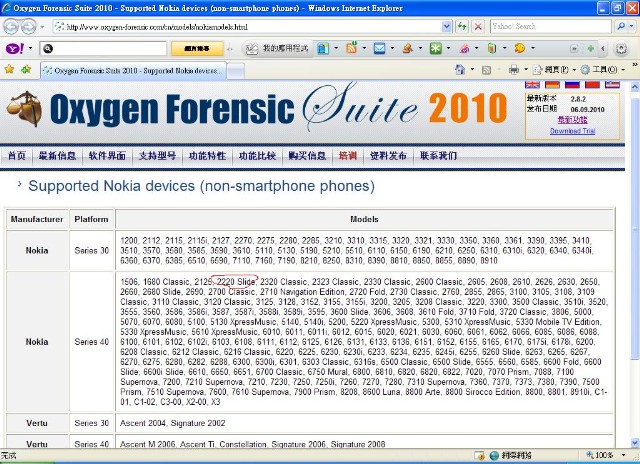Open the 资料发布 navigation item

pyautogui.click(x=388, y=155)
